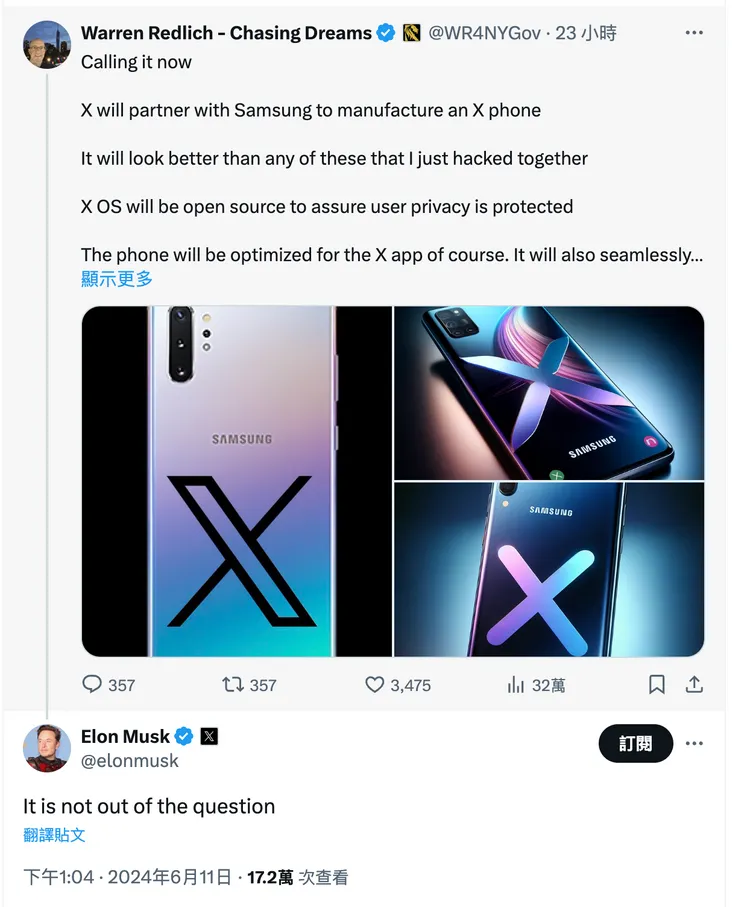
Task: Click the 訂閱 subscribe button
Action: (635, 744)
